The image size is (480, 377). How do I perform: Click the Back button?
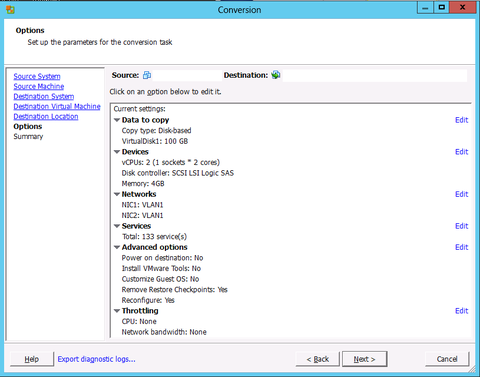[x=318, y=359]
